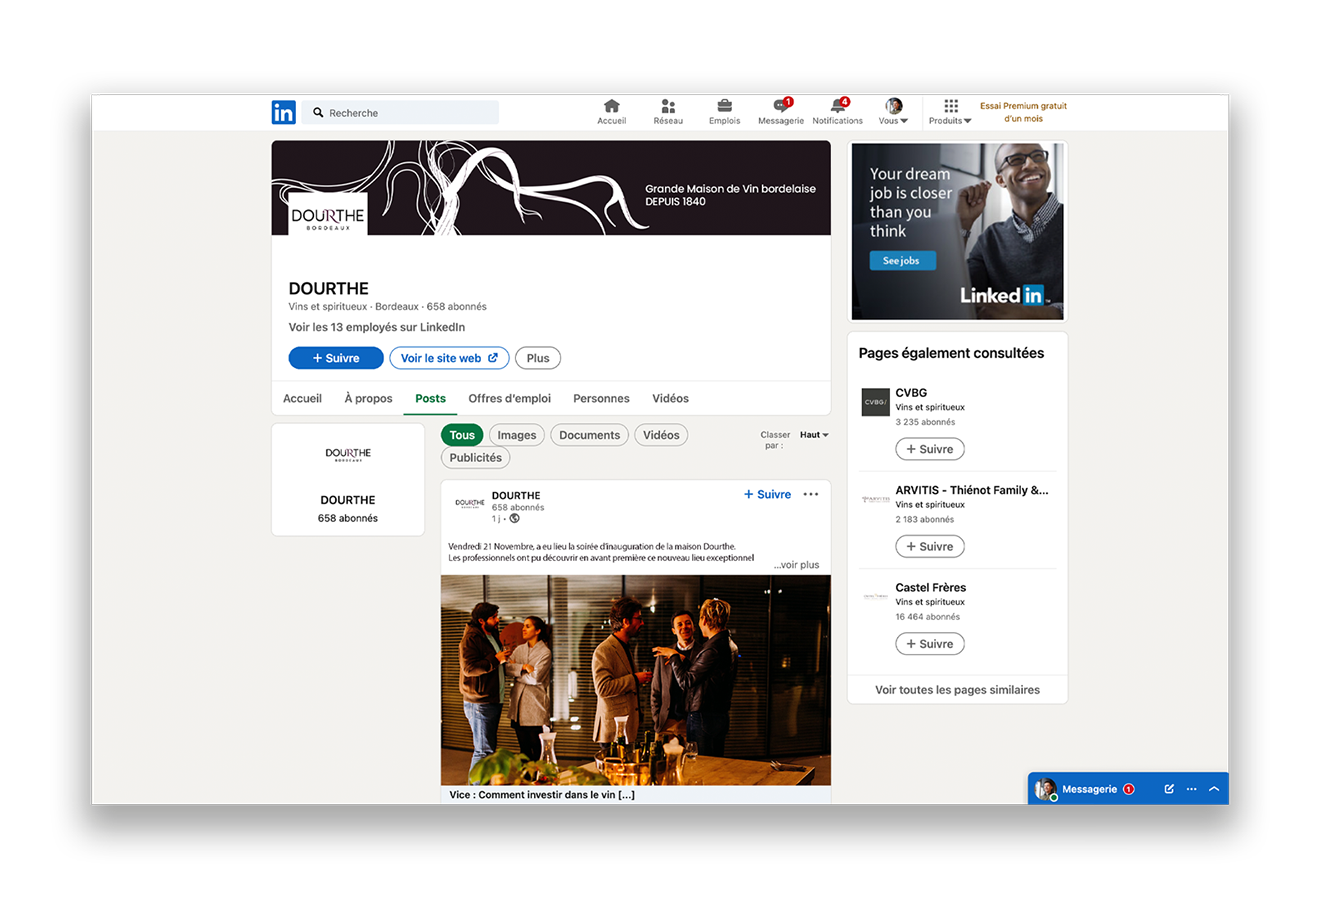Open the Emplois briefcase icon
This screenshot has height=900, width=1318.
[724, 107]
